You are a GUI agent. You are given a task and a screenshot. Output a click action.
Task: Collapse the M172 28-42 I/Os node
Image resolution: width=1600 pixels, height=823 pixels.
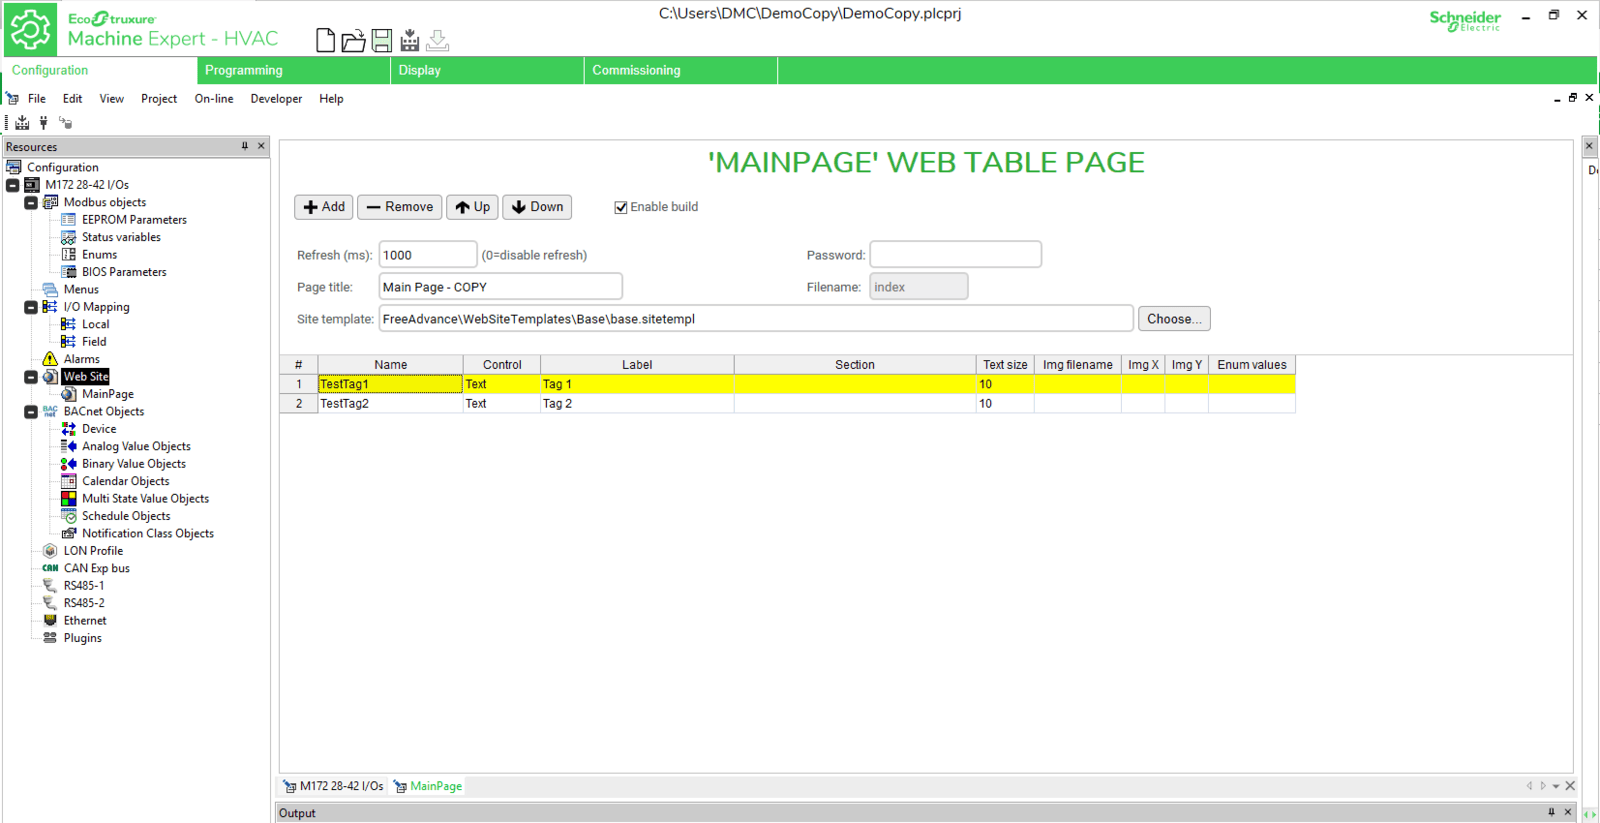coord(13,185)
